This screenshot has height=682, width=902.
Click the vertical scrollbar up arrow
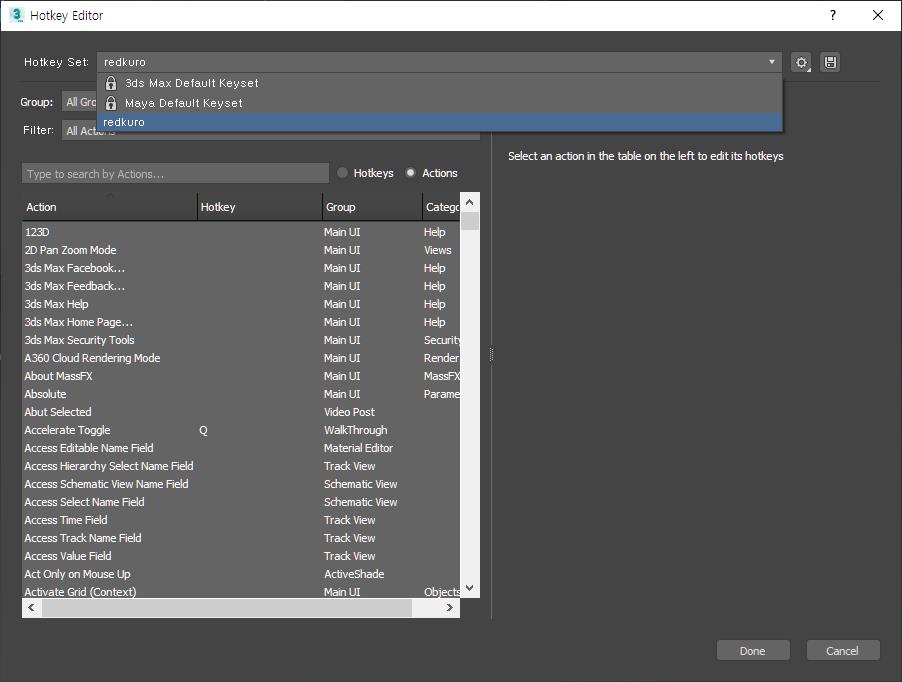coord(469,202)
